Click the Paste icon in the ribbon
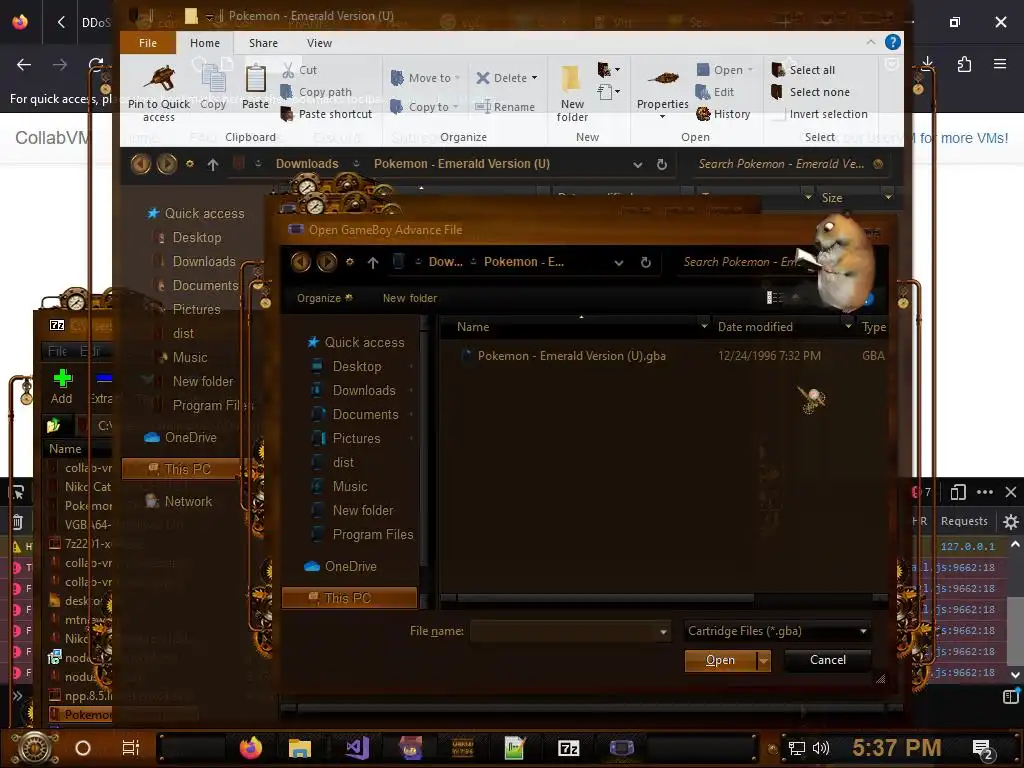The image size is (1024, 768). [x=255, y=87]
